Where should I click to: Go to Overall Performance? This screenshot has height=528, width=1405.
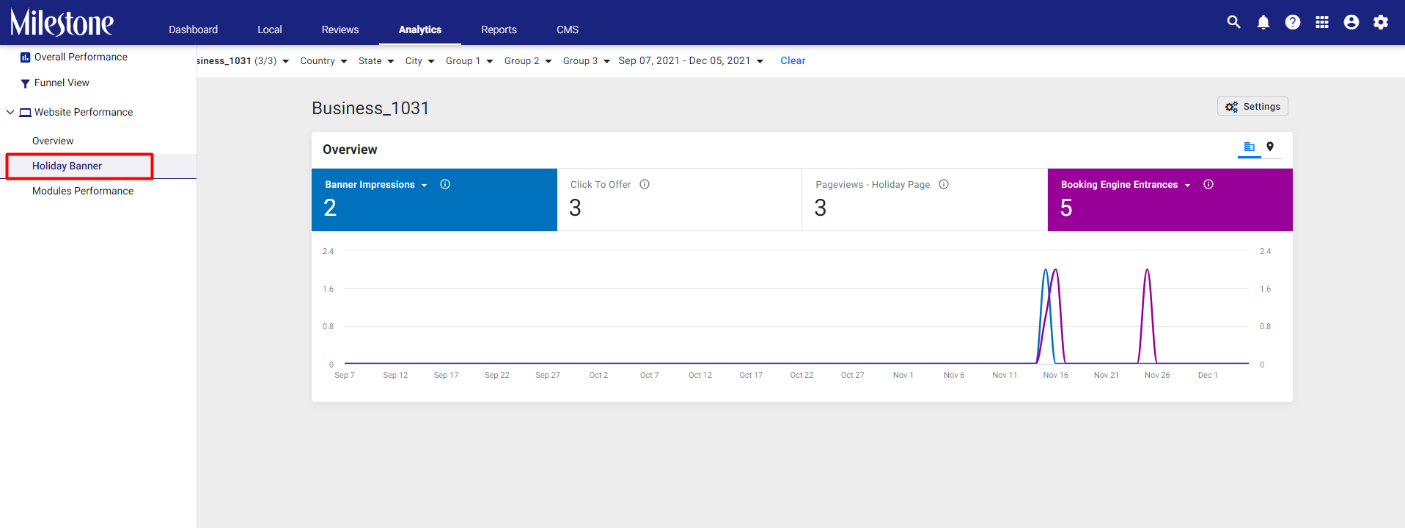[81, 57]
